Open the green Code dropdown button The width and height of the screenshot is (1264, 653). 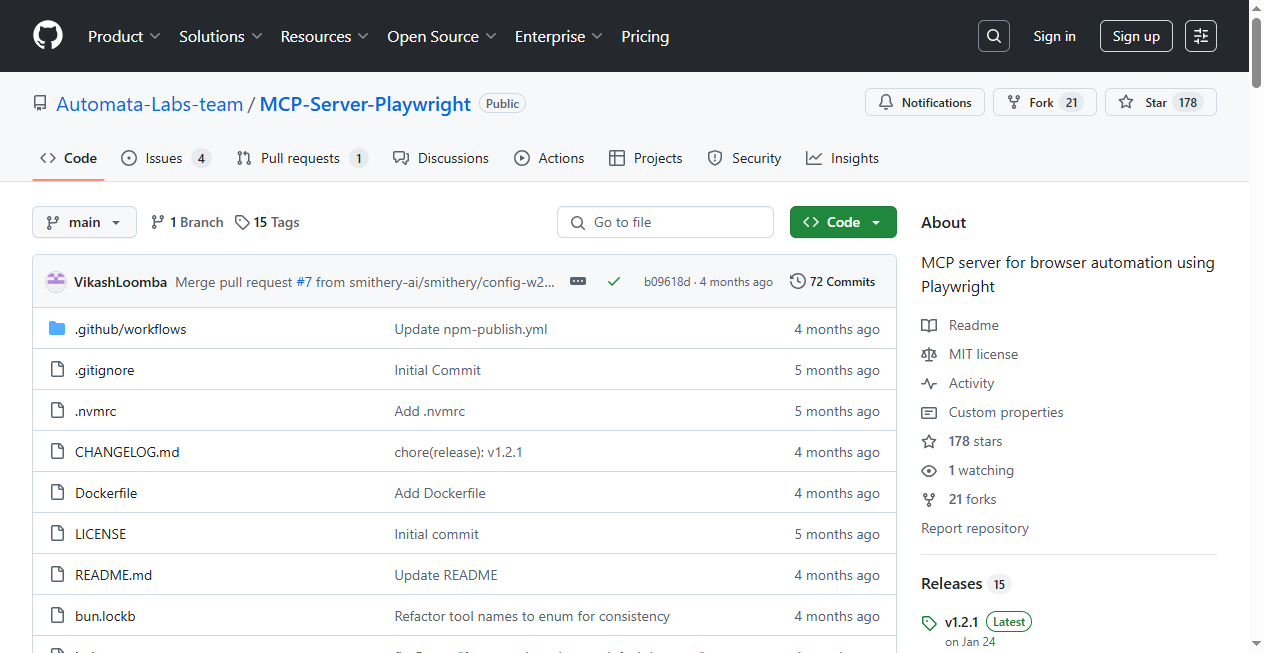pos(843,222)
